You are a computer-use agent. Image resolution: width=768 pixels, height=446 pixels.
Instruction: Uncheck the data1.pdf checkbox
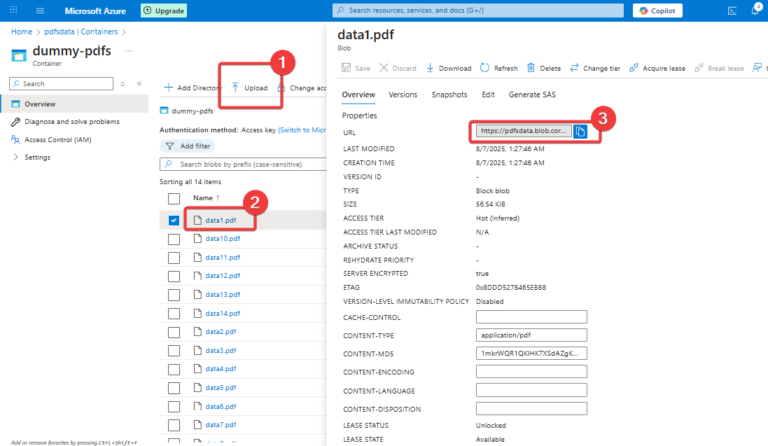[x=174, y=220]
